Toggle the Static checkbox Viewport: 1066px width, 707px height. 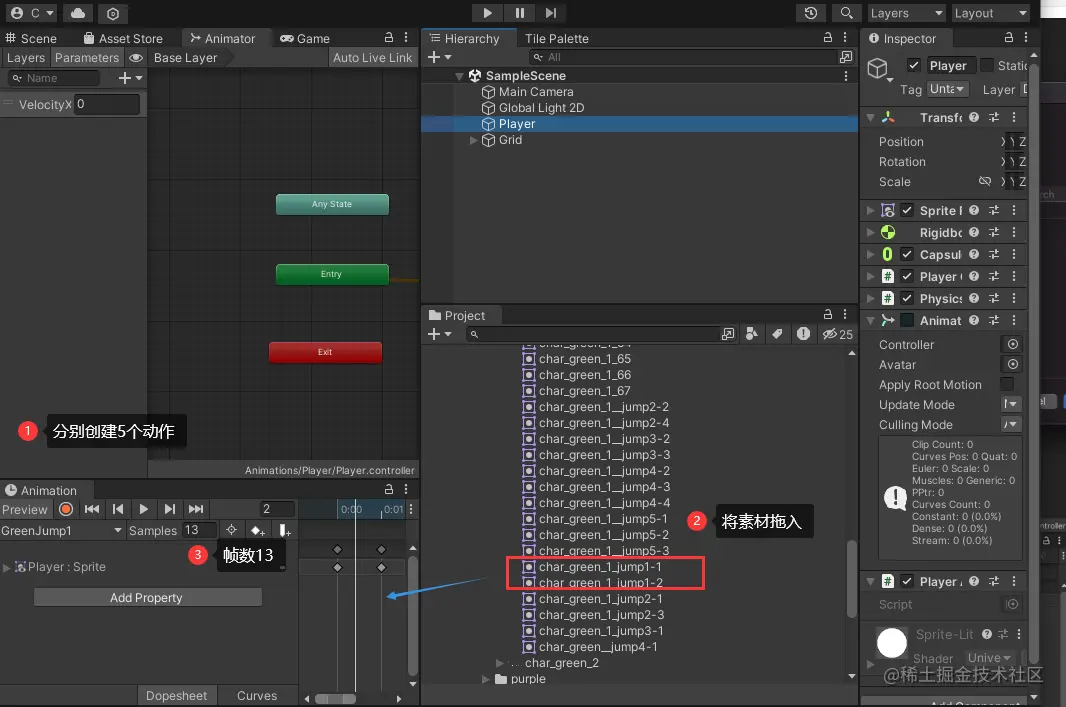[x=986, y=65]
